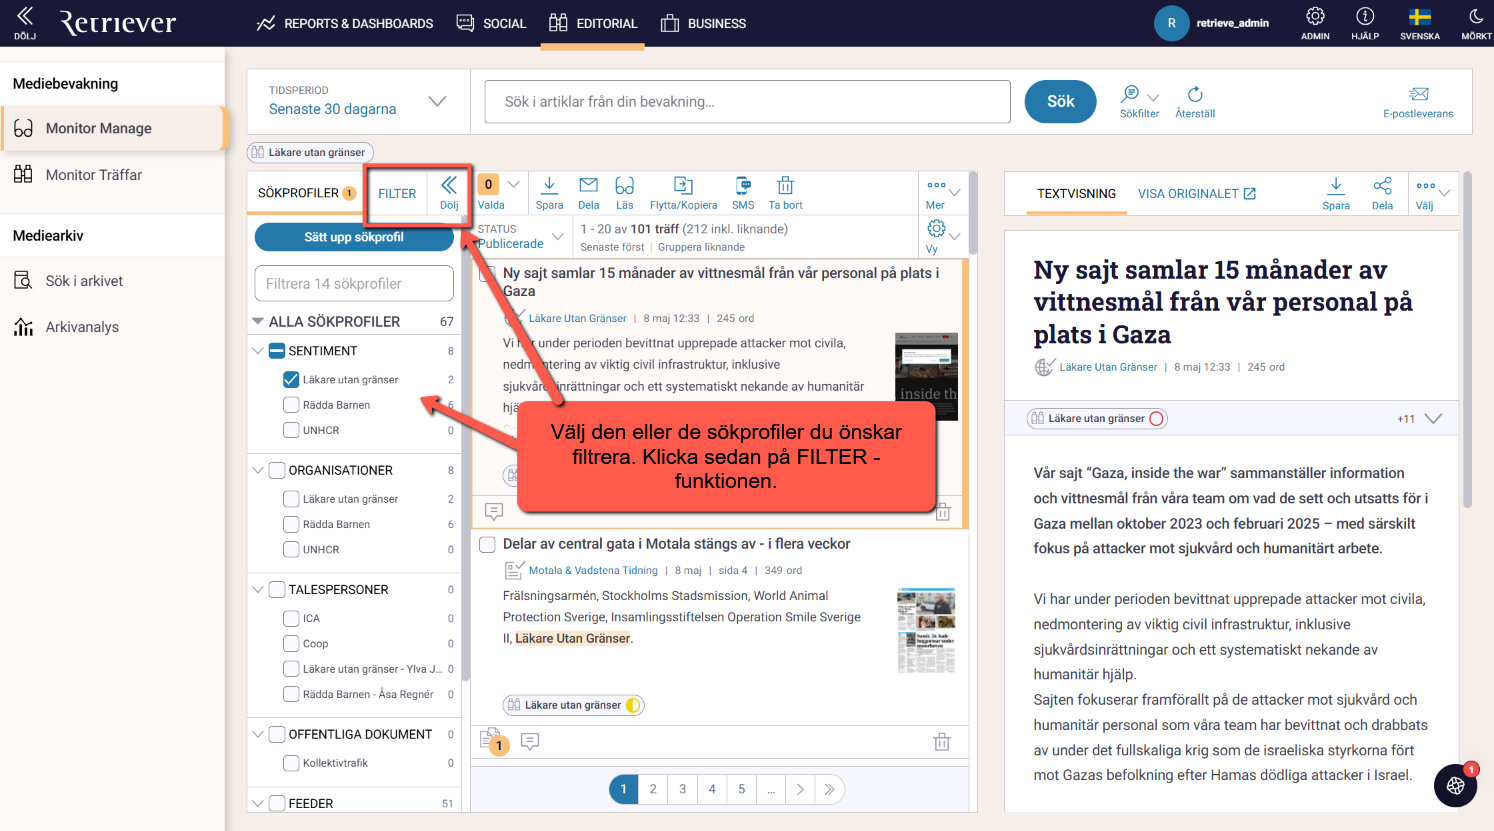1494x831 pixels.
Task: Open the support chat bubble icon
Action: (x=1455, y=785)
